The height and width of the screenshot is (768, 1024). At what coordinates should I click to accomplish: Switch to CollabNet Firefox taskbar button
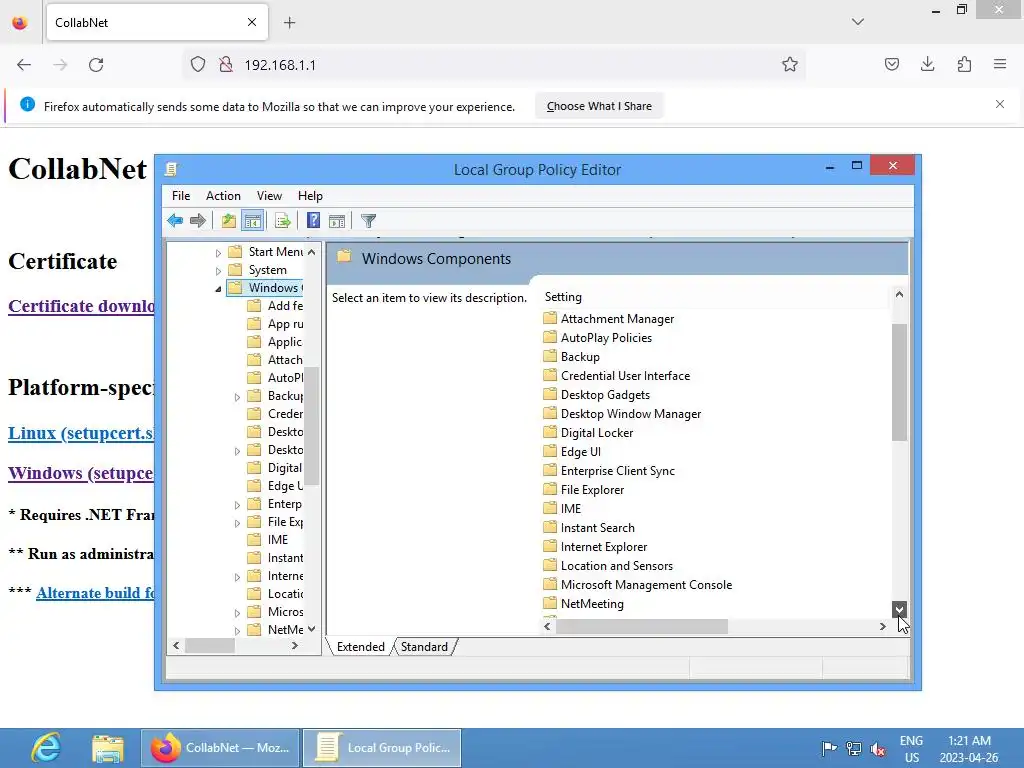(220, 748)
